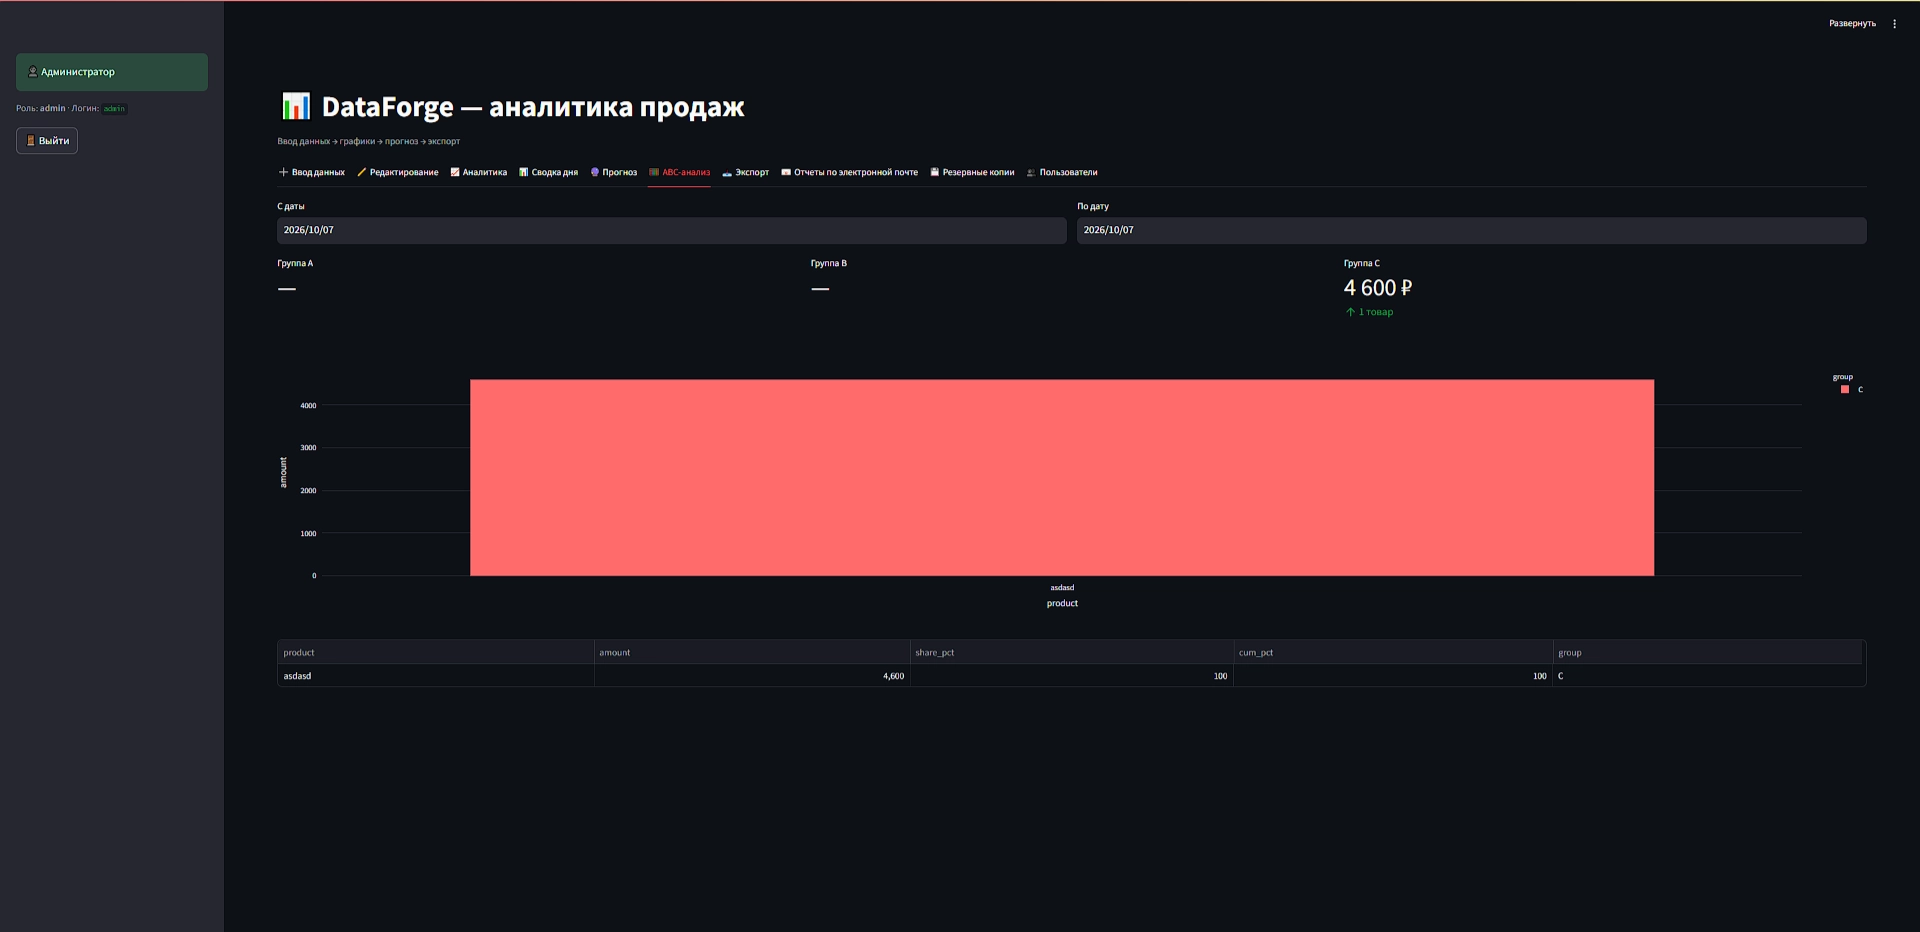
Task: Select the ABC-анализ tab
Action: tap(680, 172)
